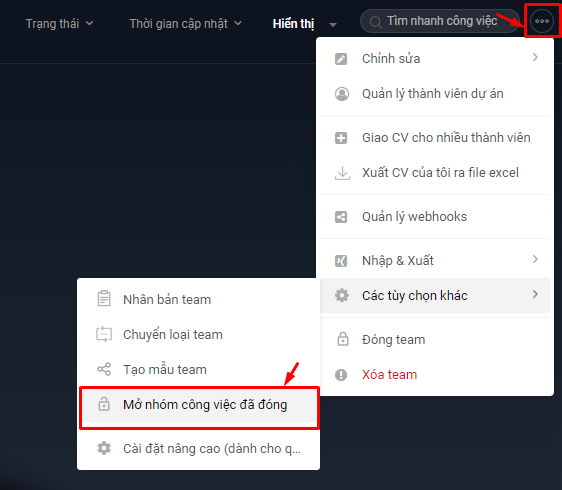The image size is (562, 490).
Task: Click the download icon for Xuất CV excel
Action: tap(342, 173)
